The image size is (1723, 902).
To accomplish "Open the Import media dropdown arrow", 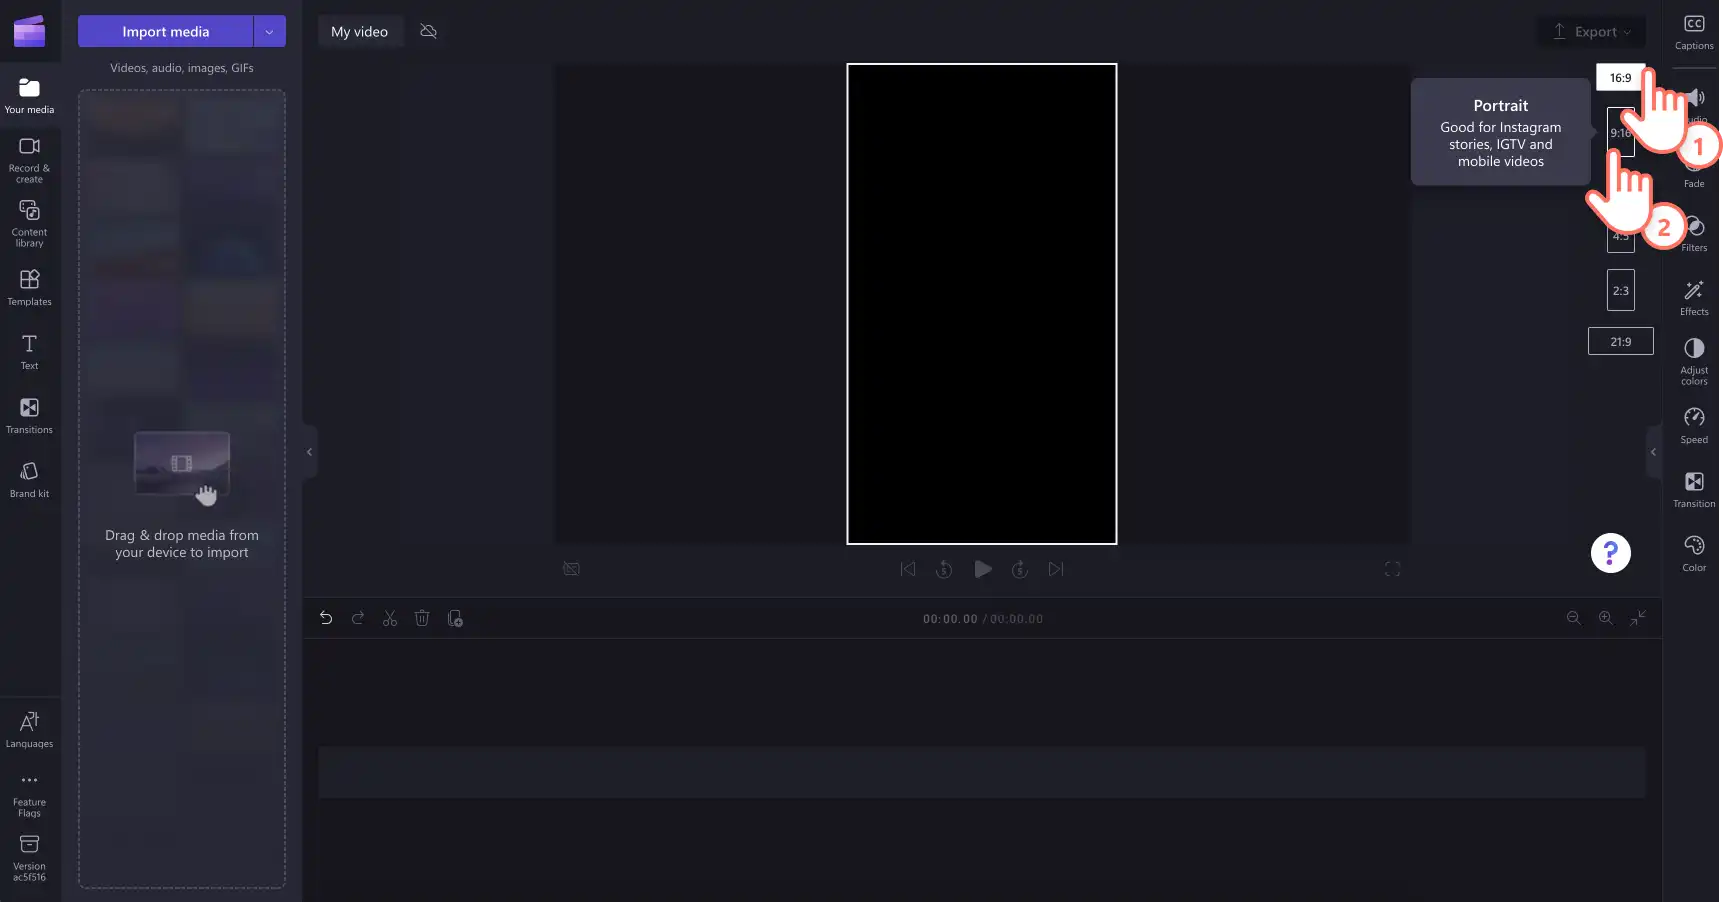I will click(269, 32).
